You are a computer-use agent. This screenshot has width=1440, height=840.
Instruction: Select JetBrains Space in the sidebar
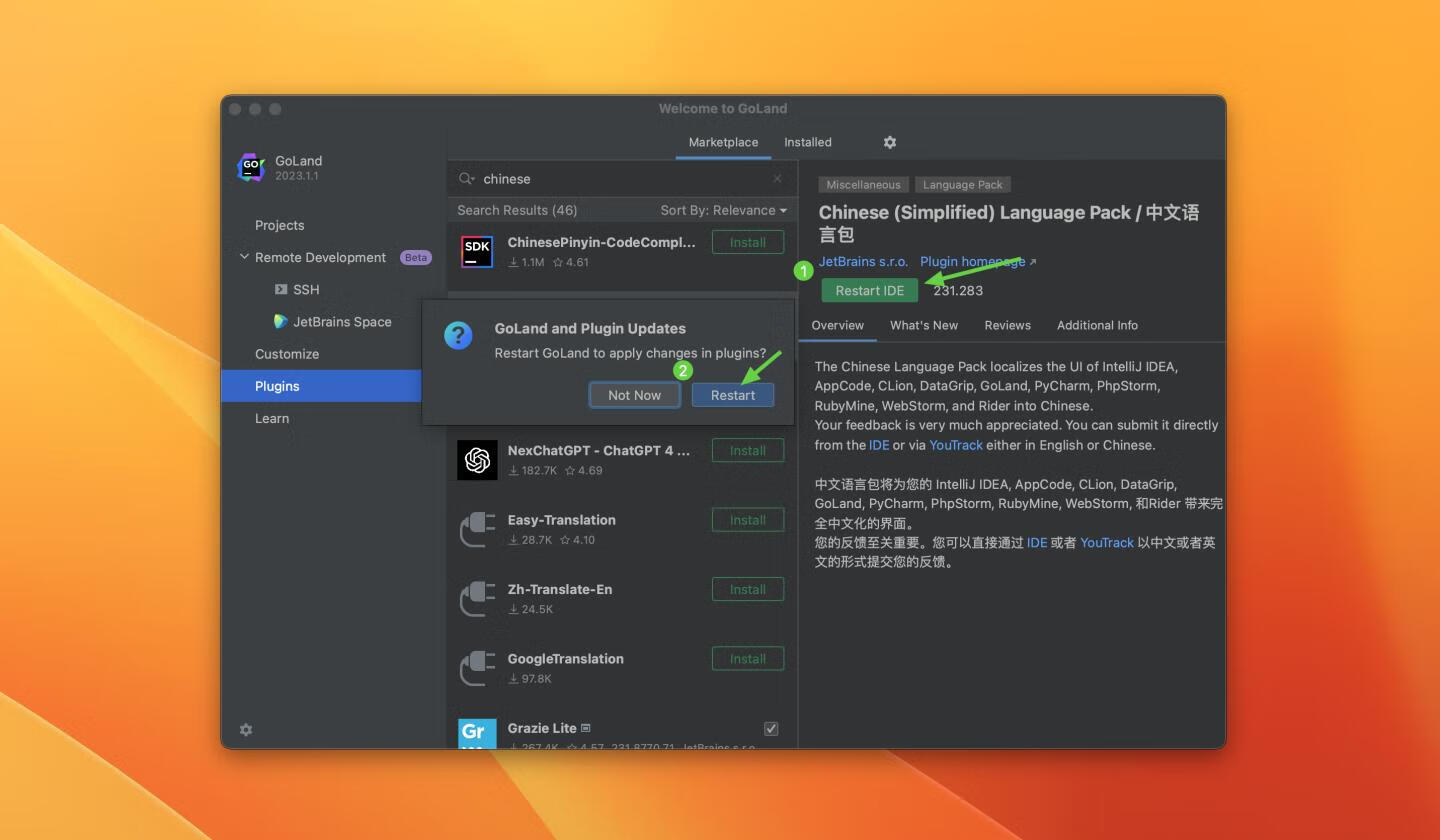point(342,322)
